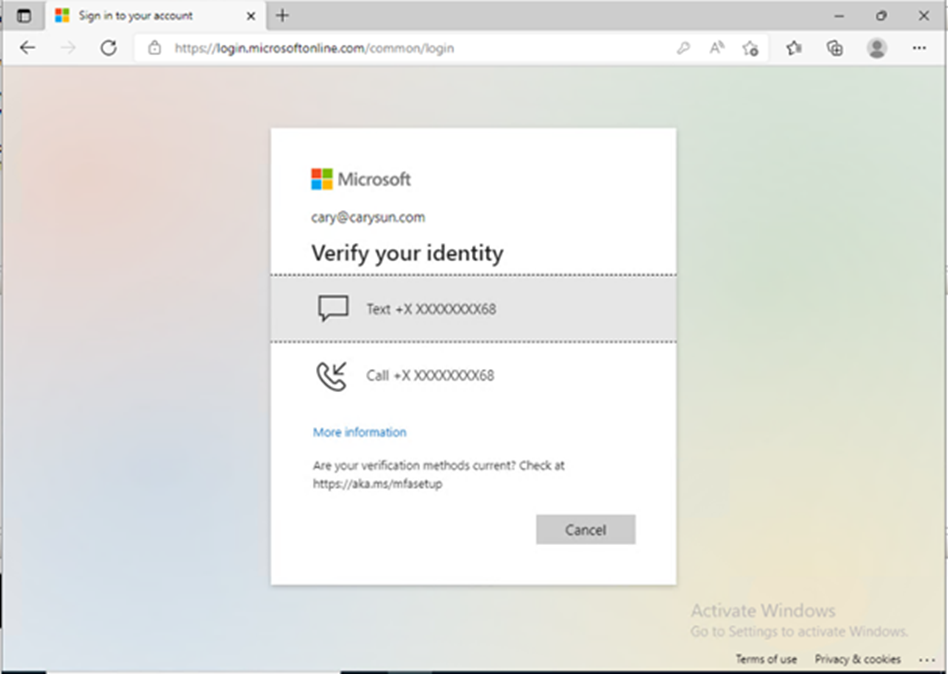Open the Favorites list icon
Screen dimensions: 948x674
(x=794, y=48)
